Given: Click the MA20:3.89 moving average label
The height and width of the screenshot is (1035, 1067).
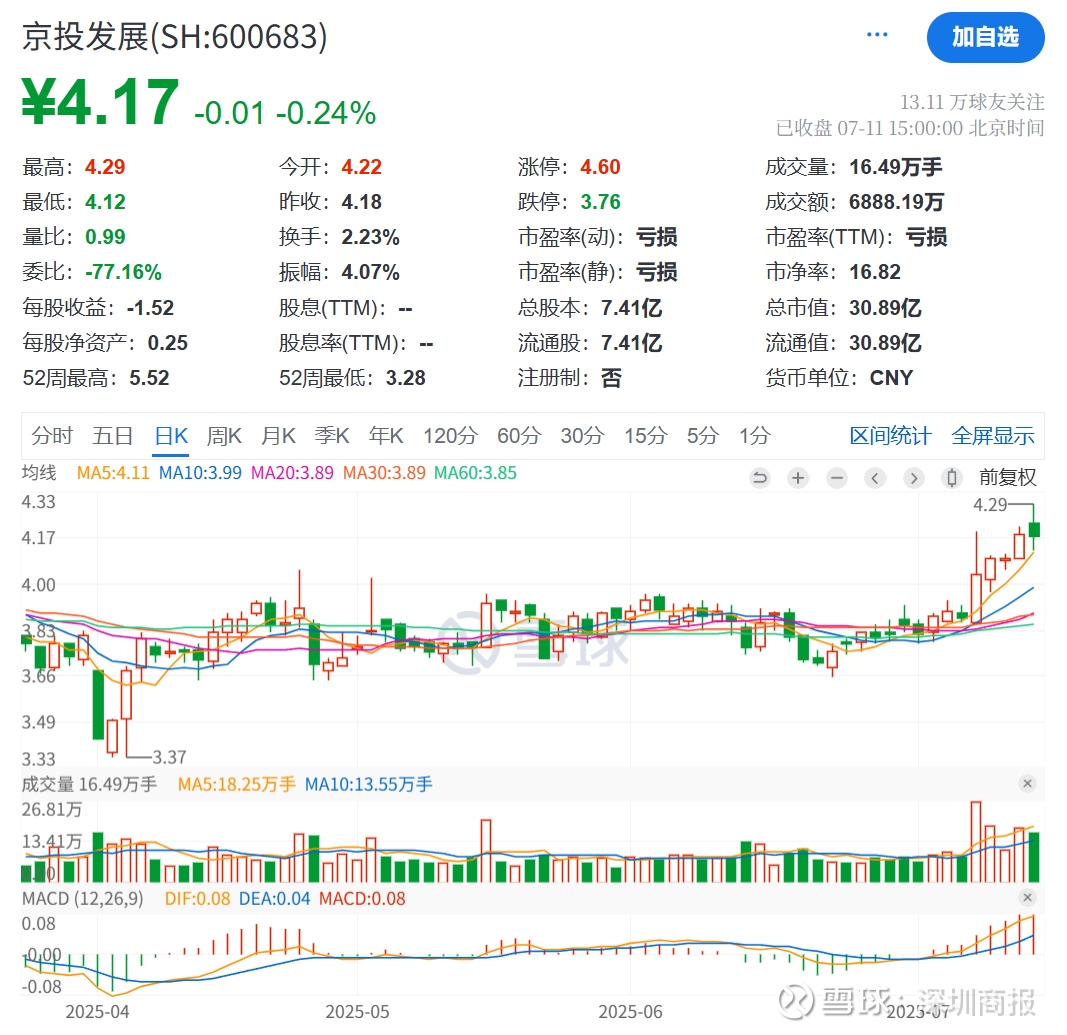Looking at the screenshot, I should [x=292, y=473].
